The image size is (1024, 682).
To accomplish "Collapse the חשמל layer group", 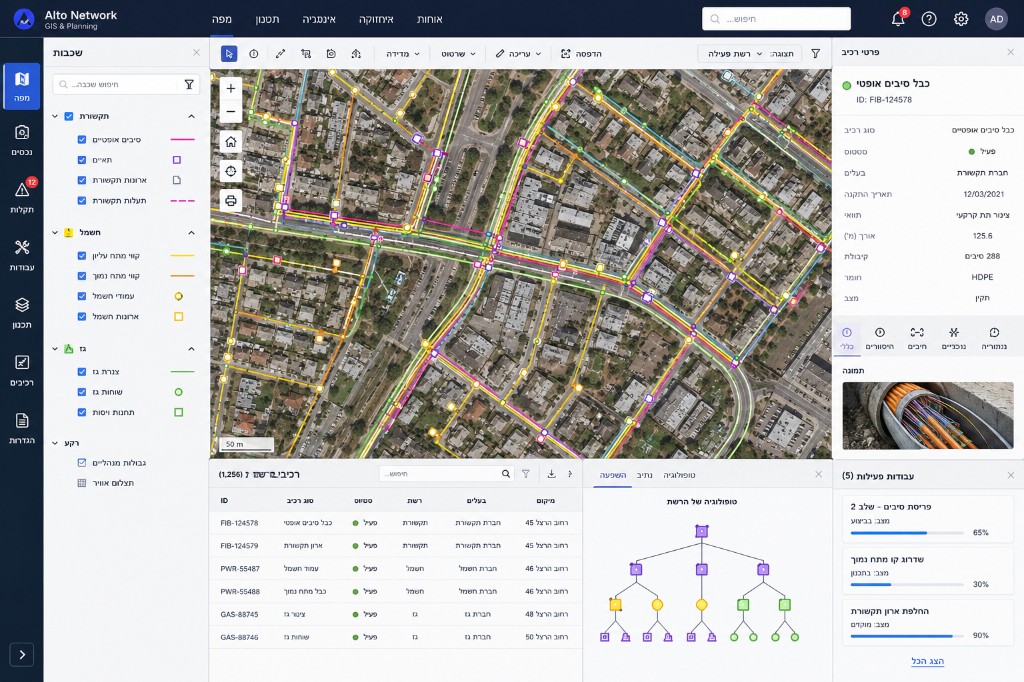I will pyautogui.click(x=191, y=233).
